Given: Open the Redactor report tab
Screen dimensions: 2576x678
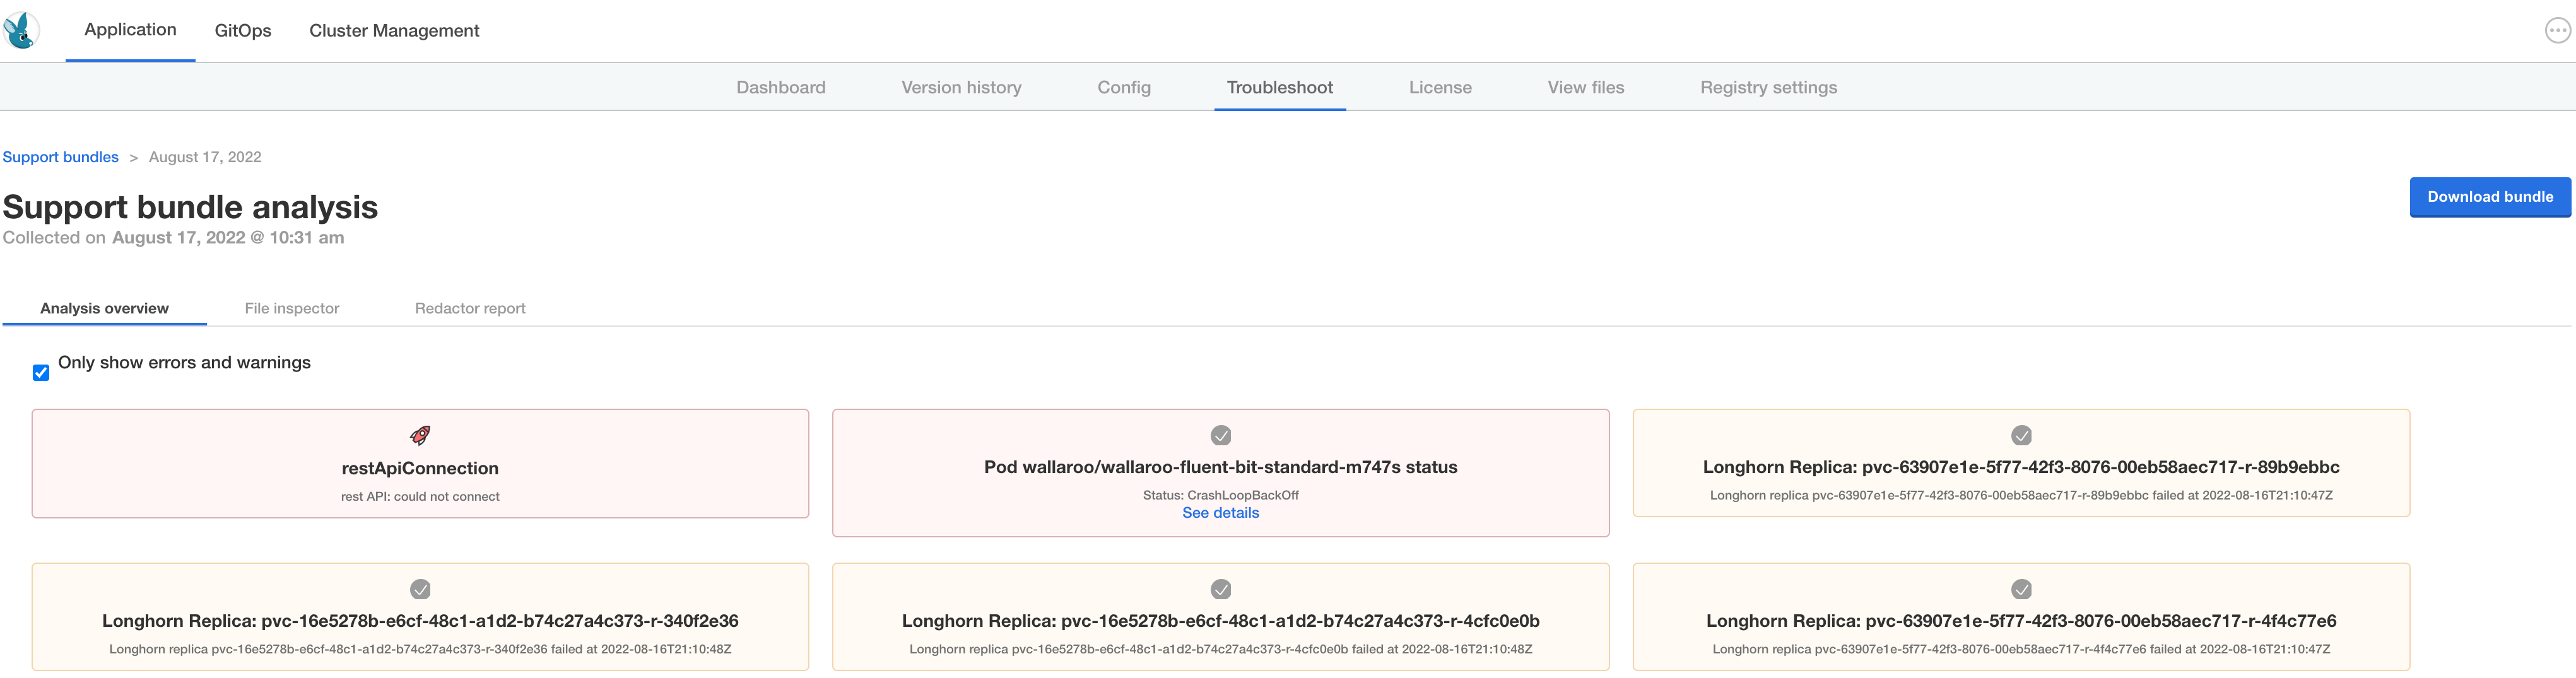Looking at the screenshot, I should coord(470,308).
